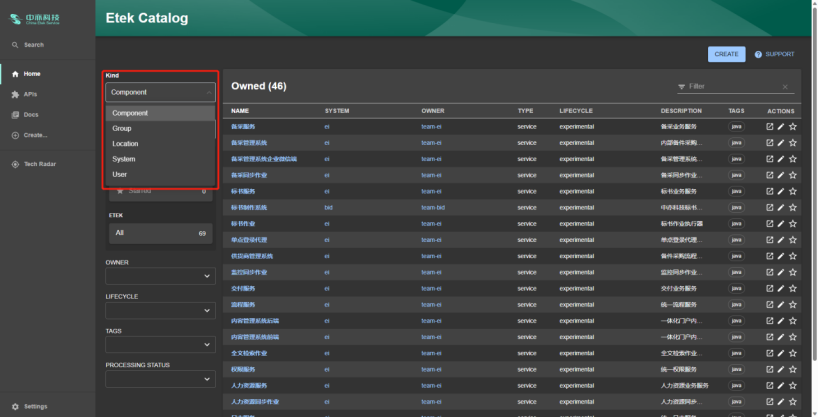Click the CREATE button
This screenshot has width=819, height=418.
pos(726,54)
